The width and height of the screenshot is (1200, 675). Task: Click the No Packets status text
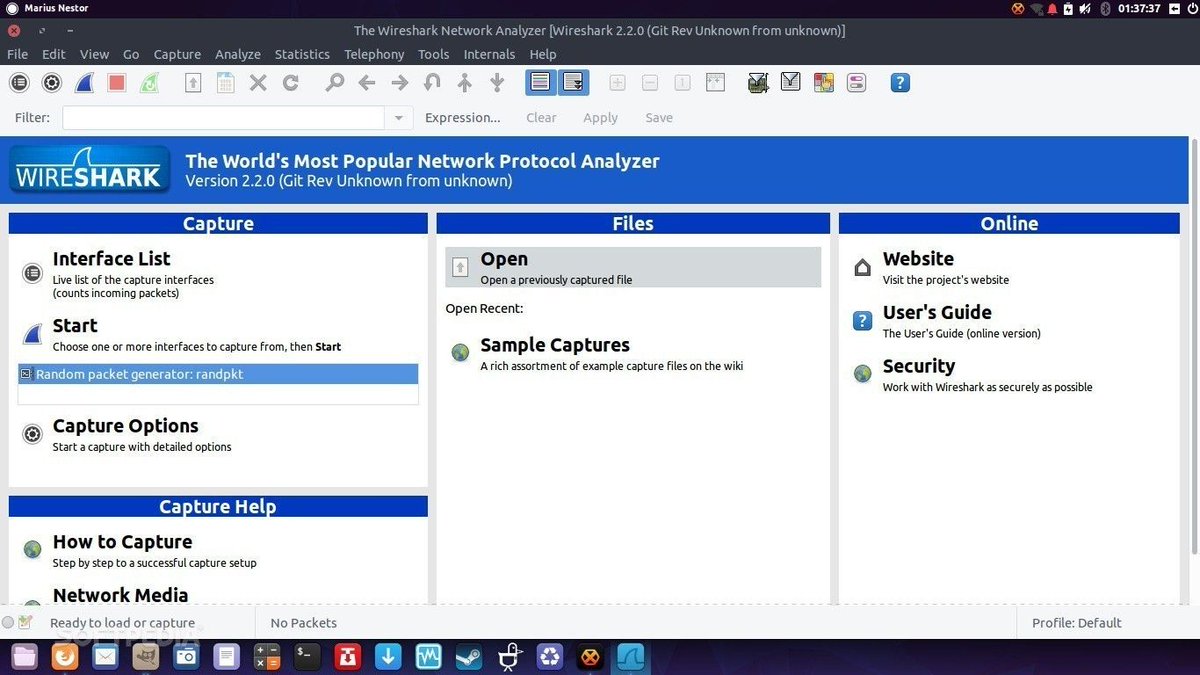[x=304, y=623]
